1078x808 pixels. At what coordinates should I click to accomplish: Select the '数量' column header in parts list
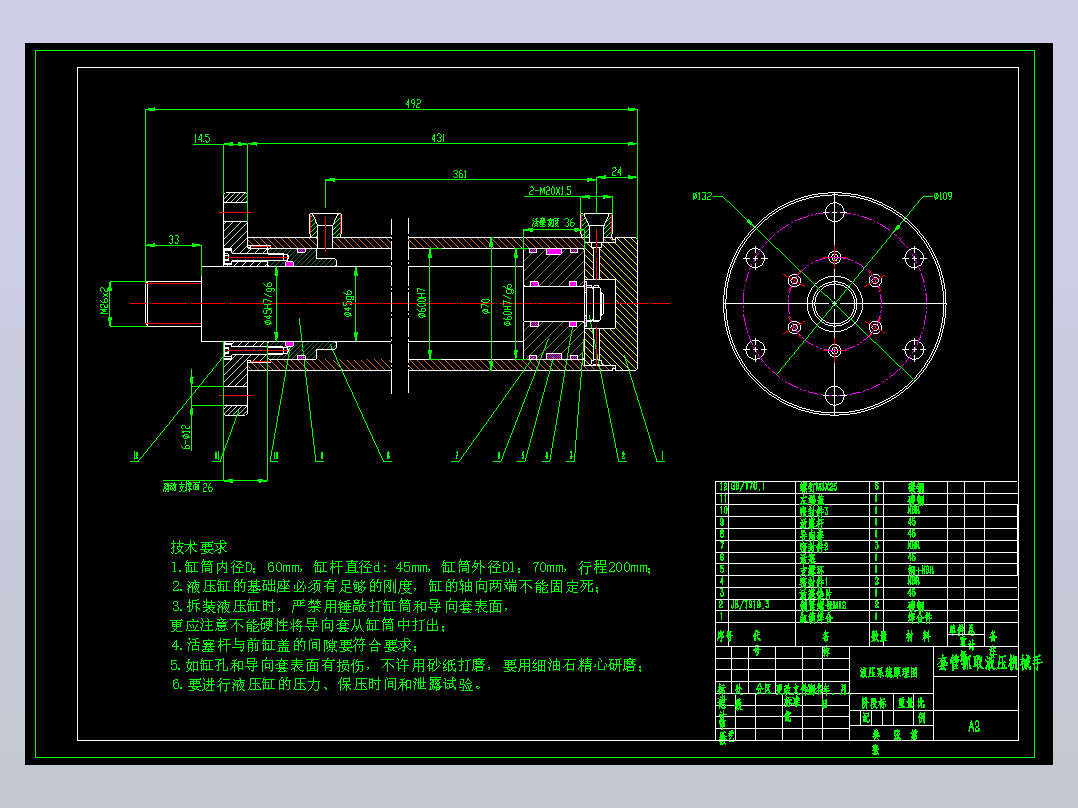(879, 637)
